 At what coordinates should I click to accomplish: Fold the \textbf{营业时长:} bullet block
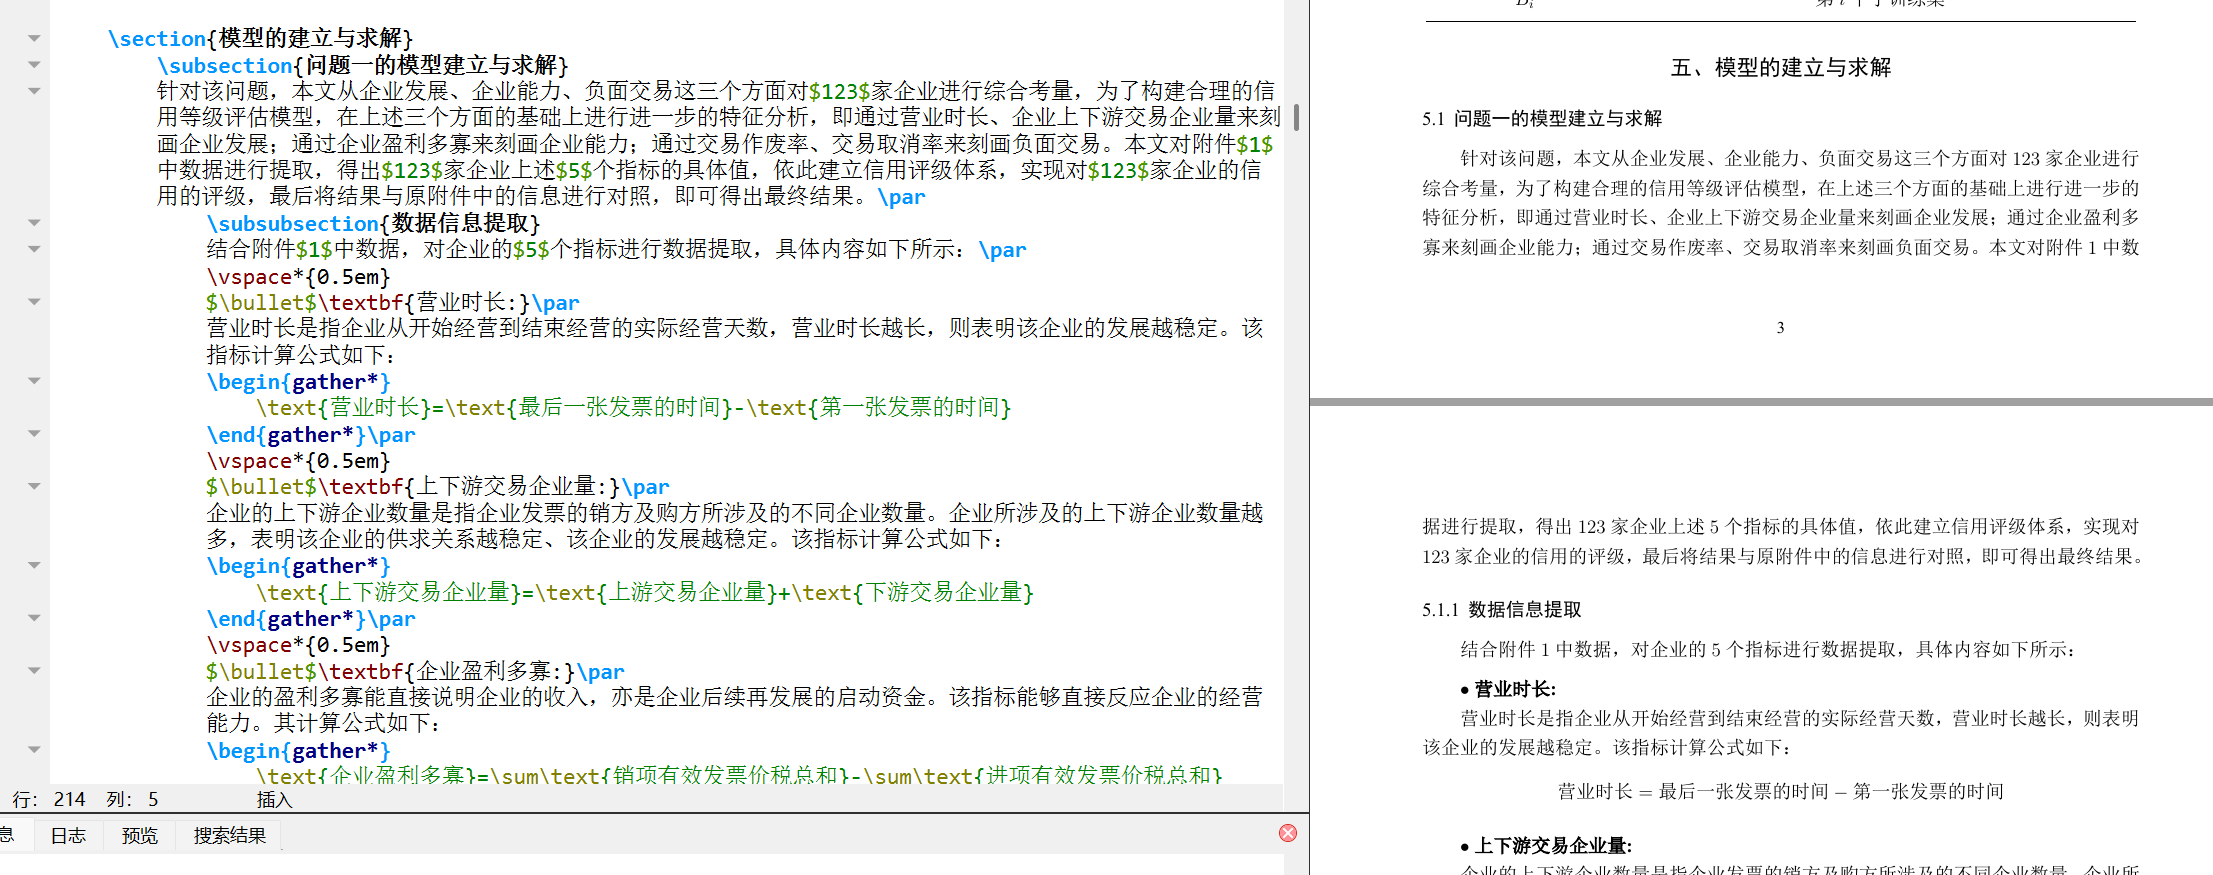click(x=34, y=302)
